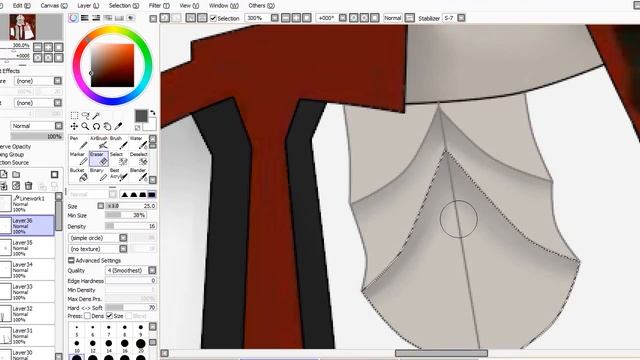
Task: Show the color wheel panel
Action: coord(73,18)
